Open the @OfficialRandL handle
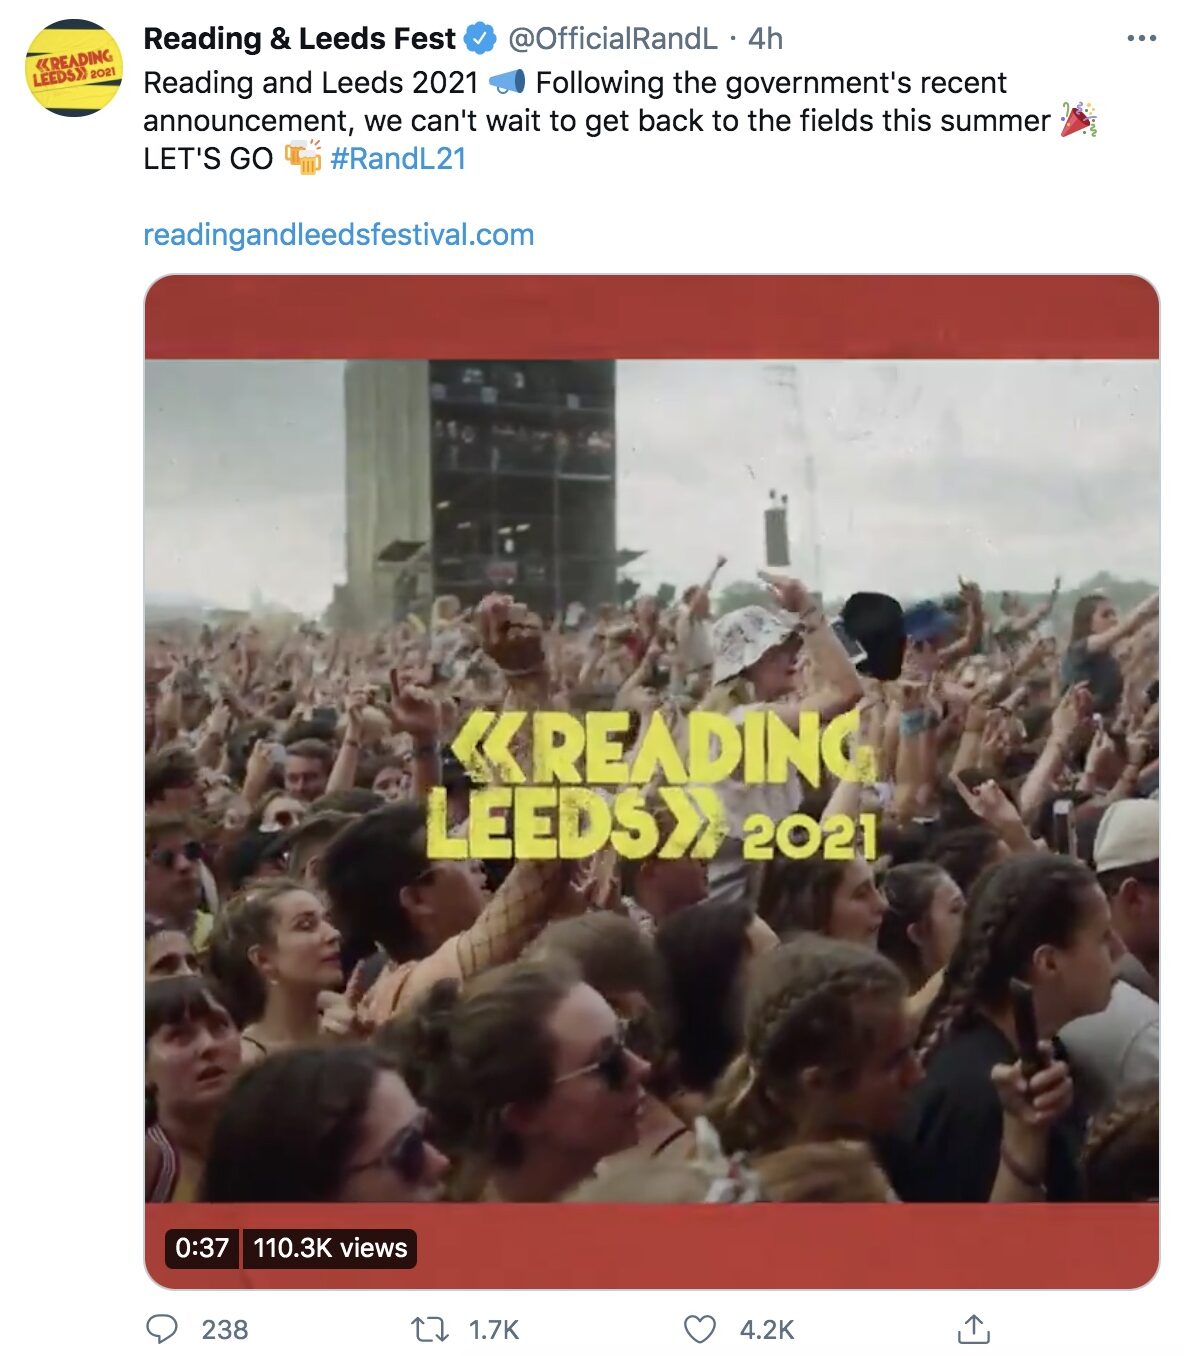The width and height of the screenshot is (1184, 1356). click(612, 38)
